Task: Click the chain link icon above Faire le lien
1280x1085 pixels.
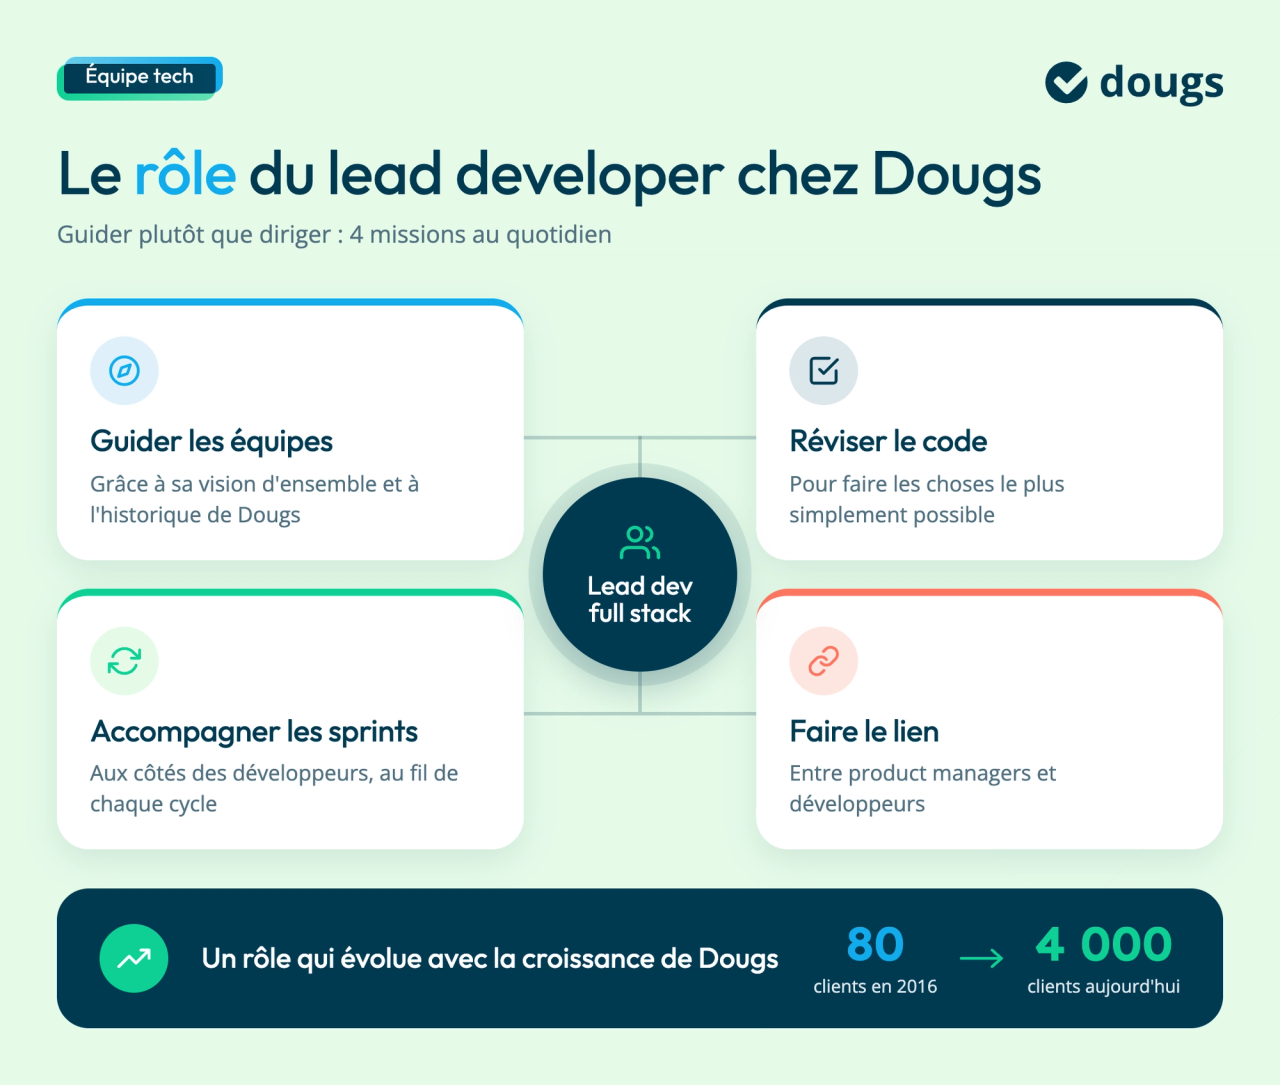Action: coord(824,661)
